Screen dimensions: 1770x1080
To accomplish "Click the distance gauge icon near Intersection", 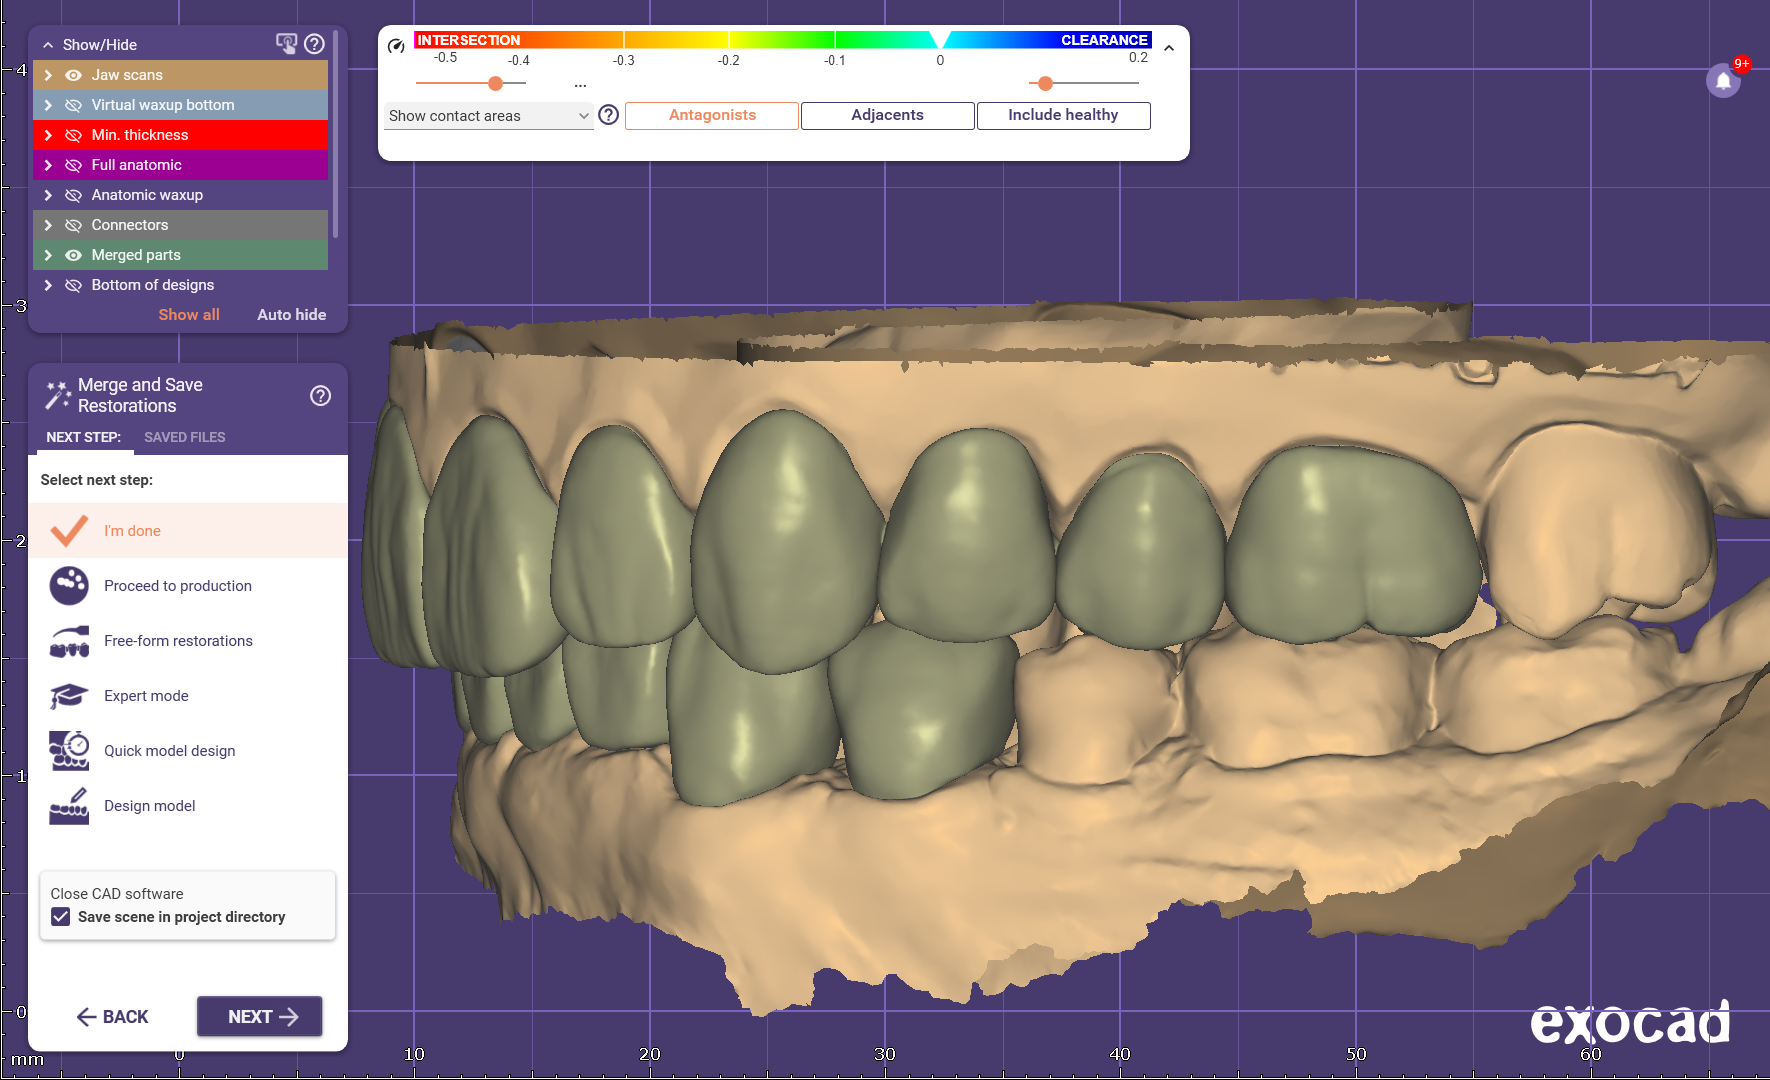I will pos(396,46).
